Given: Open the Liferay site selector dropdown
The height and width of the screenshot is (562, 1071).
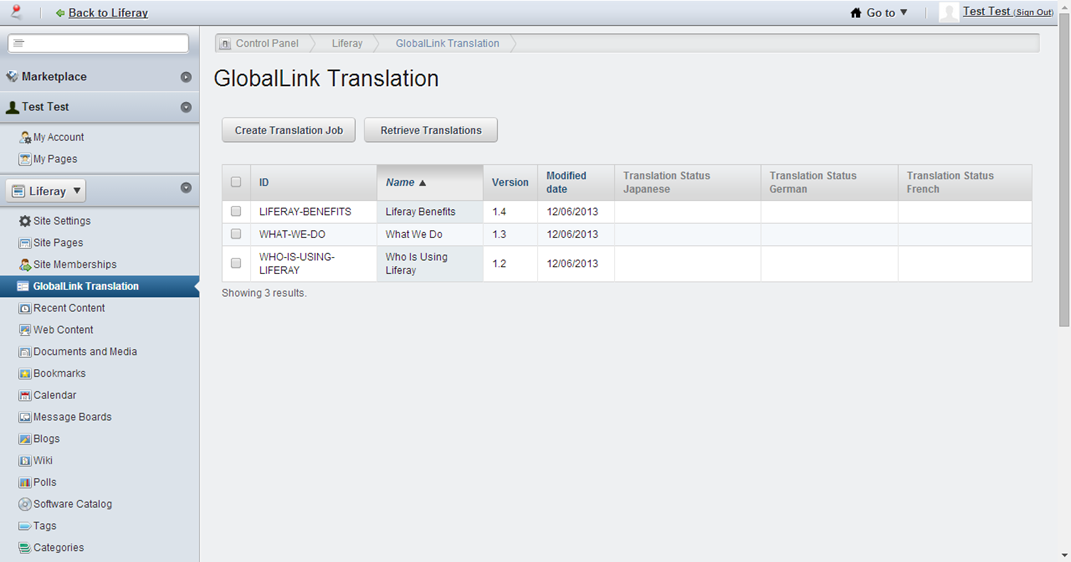Looking at the screenshot, I should pyautogui.click(x=47, y=191).
